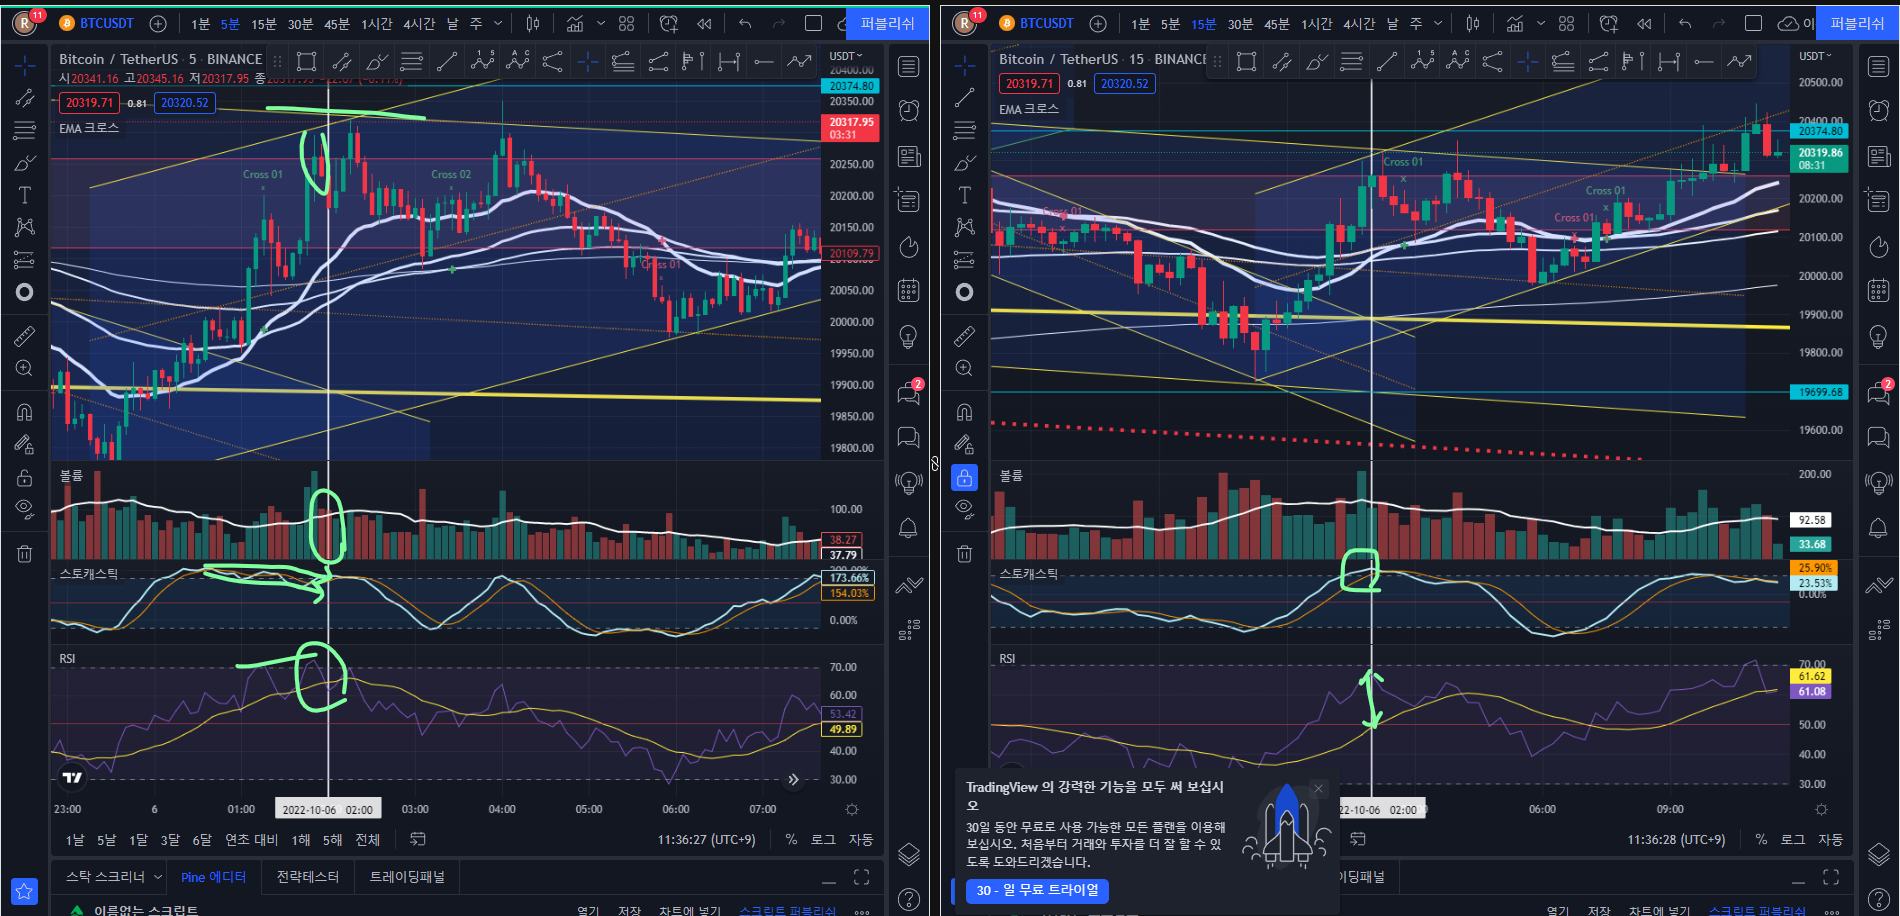Open trading panel tab in left window

tap(407, 877)
